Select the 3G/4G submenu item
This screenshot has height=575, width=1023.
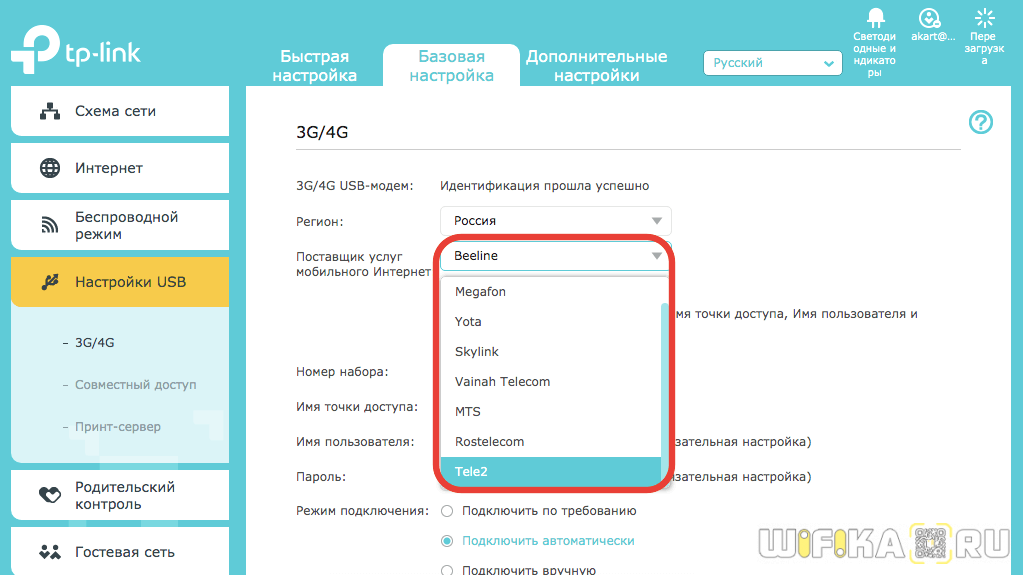pyautogui.click(x=95, y=342)
